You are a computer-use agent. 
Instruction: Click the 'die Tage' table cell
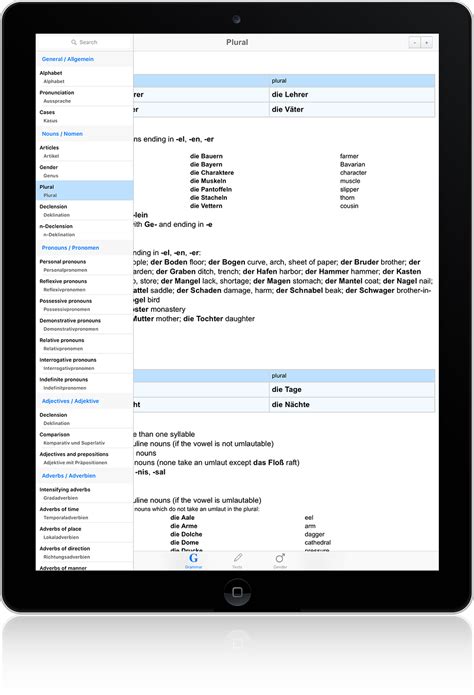pyautogui.click(x=352, y=390)
